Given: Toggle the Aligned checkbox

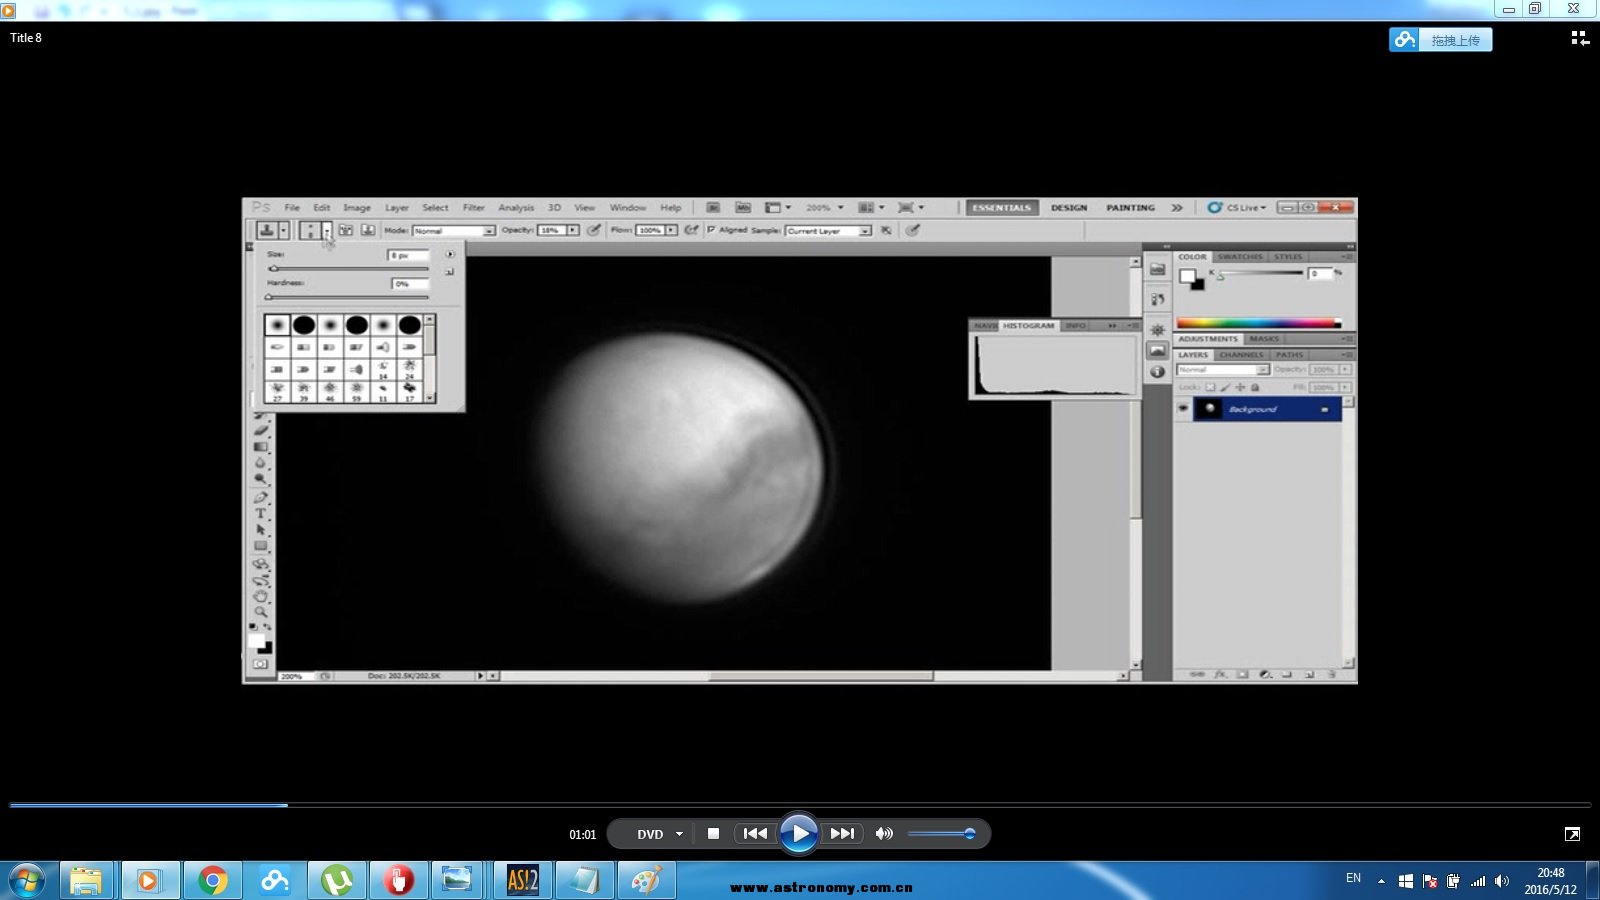Looking at the screenshot, I should coord(711,230).
